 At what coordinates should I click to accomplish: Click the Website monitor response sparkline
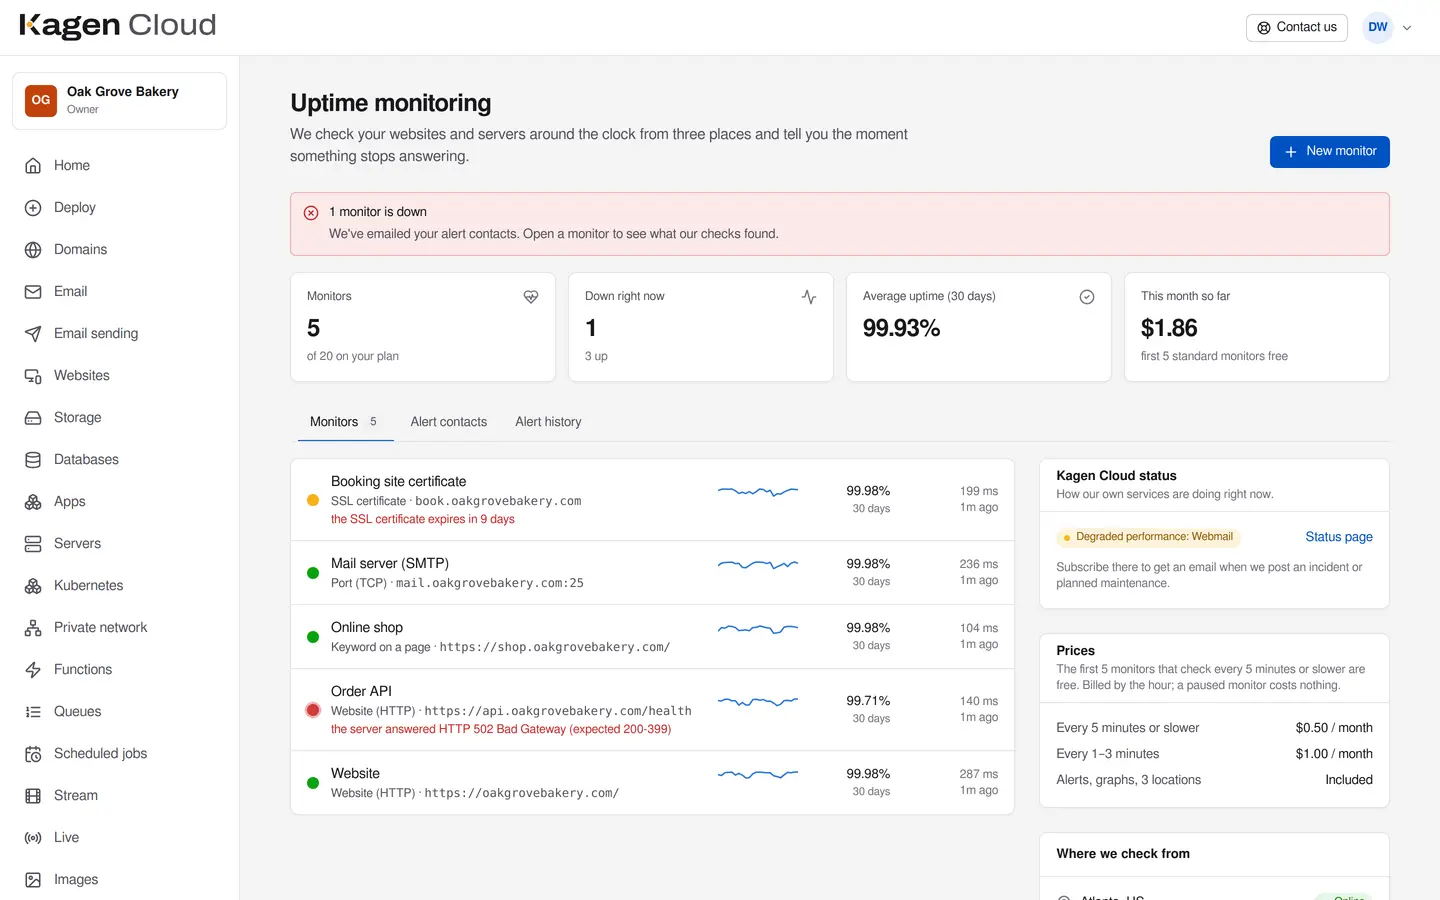[x=758, y=774]
